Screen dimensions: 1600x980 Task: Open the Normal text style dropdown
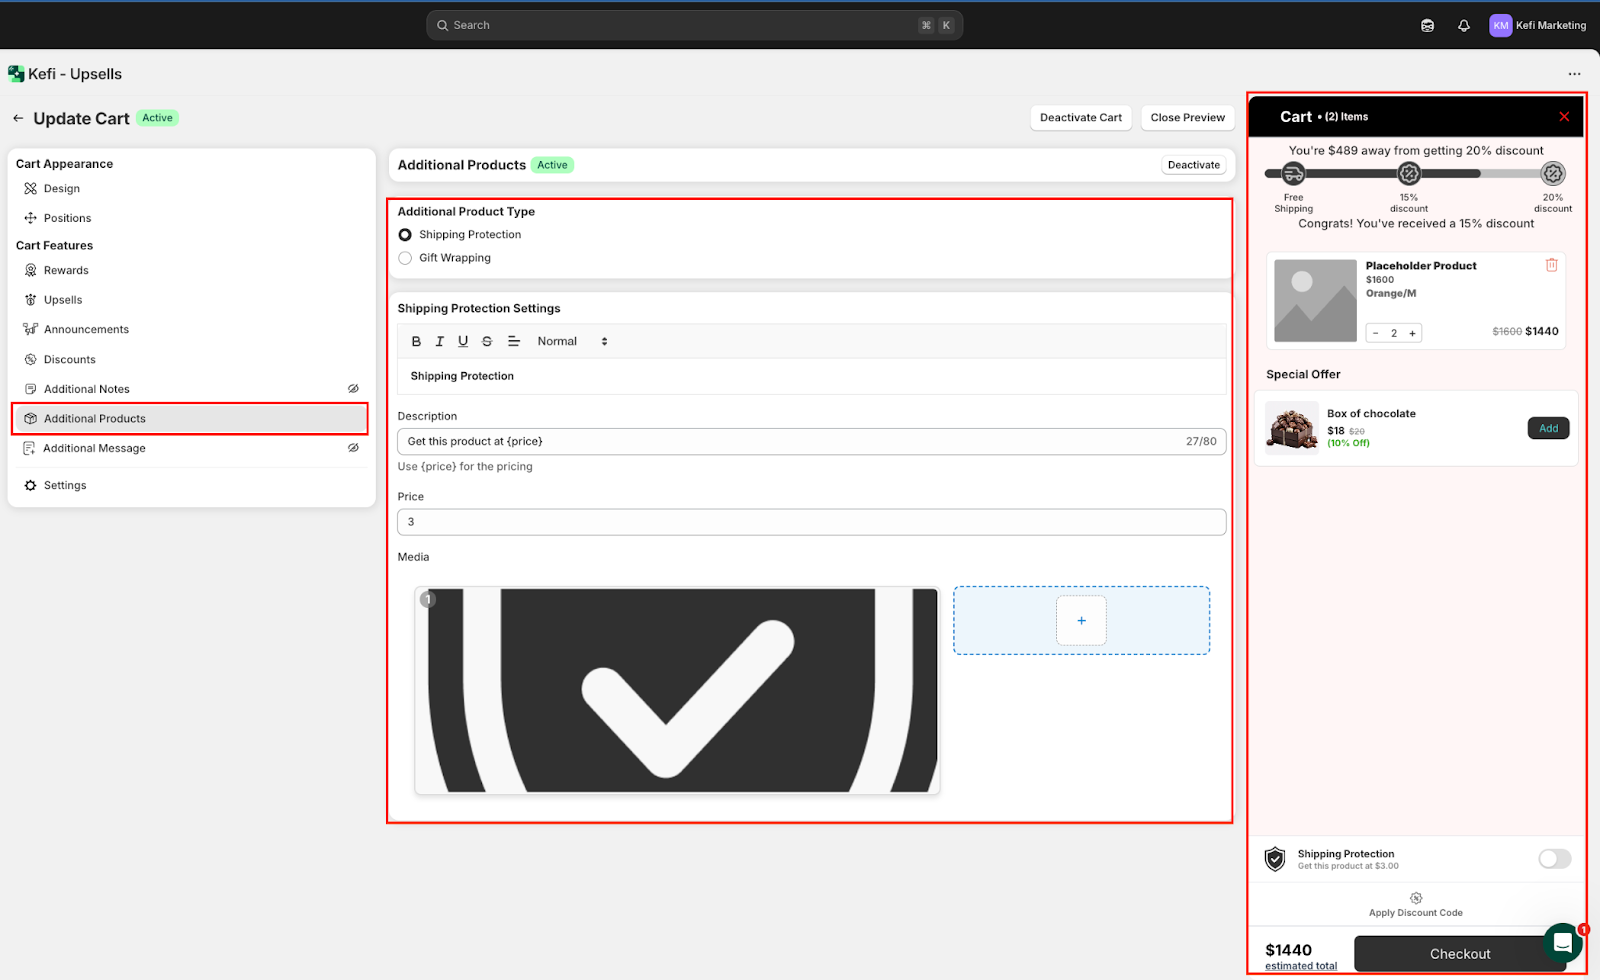pos(572,341)
